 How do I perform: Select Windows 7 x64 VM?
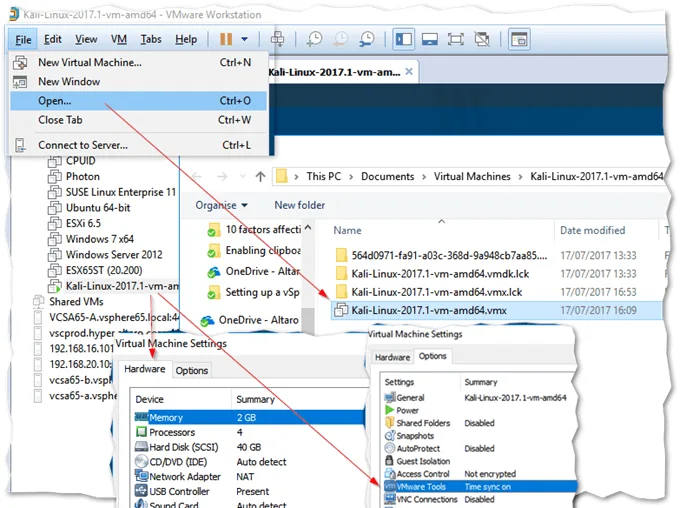click(x=100, y=239)
